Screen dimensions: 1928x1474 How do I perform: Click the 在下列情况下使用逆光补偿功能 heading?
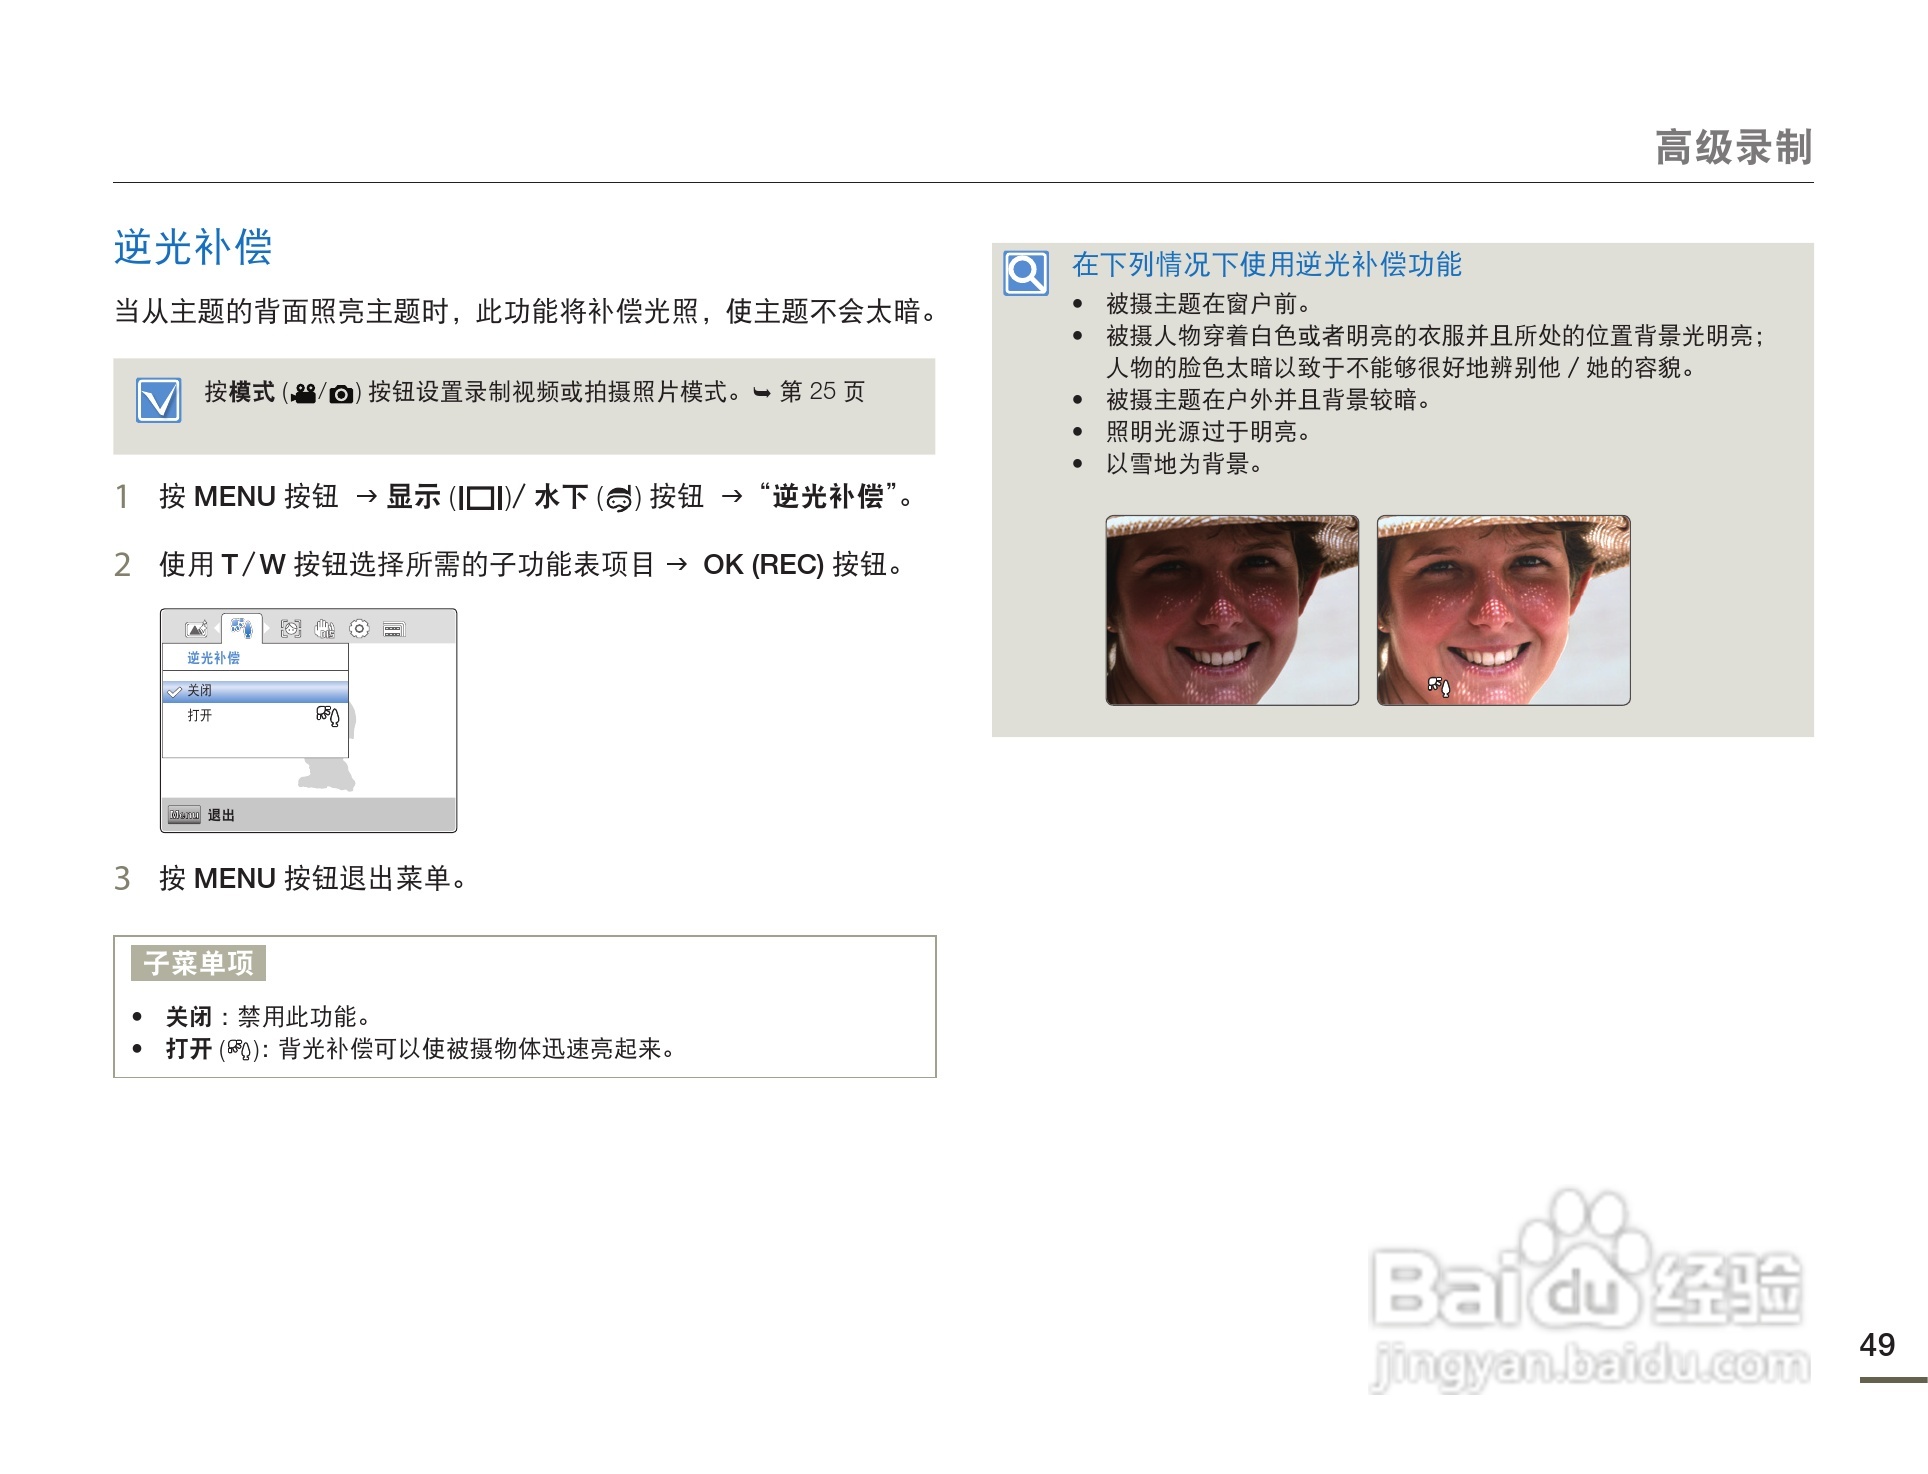[1266, 265]
